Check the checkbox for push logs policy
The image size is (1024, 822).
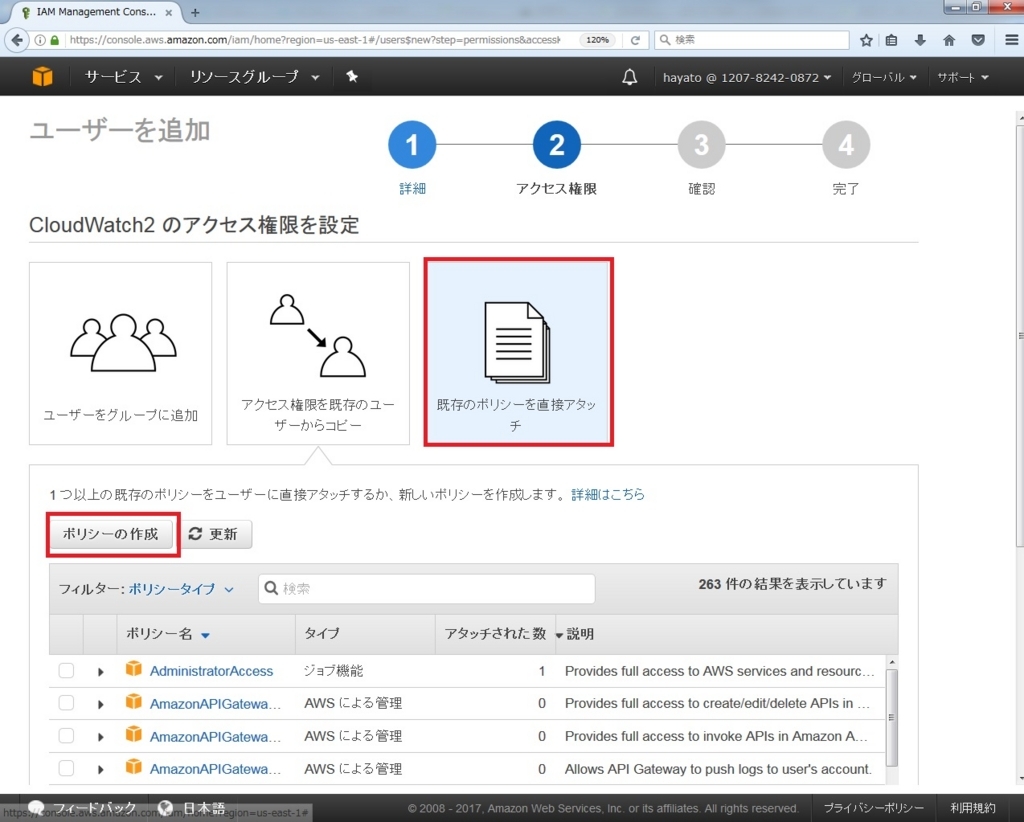pos(66,768)
